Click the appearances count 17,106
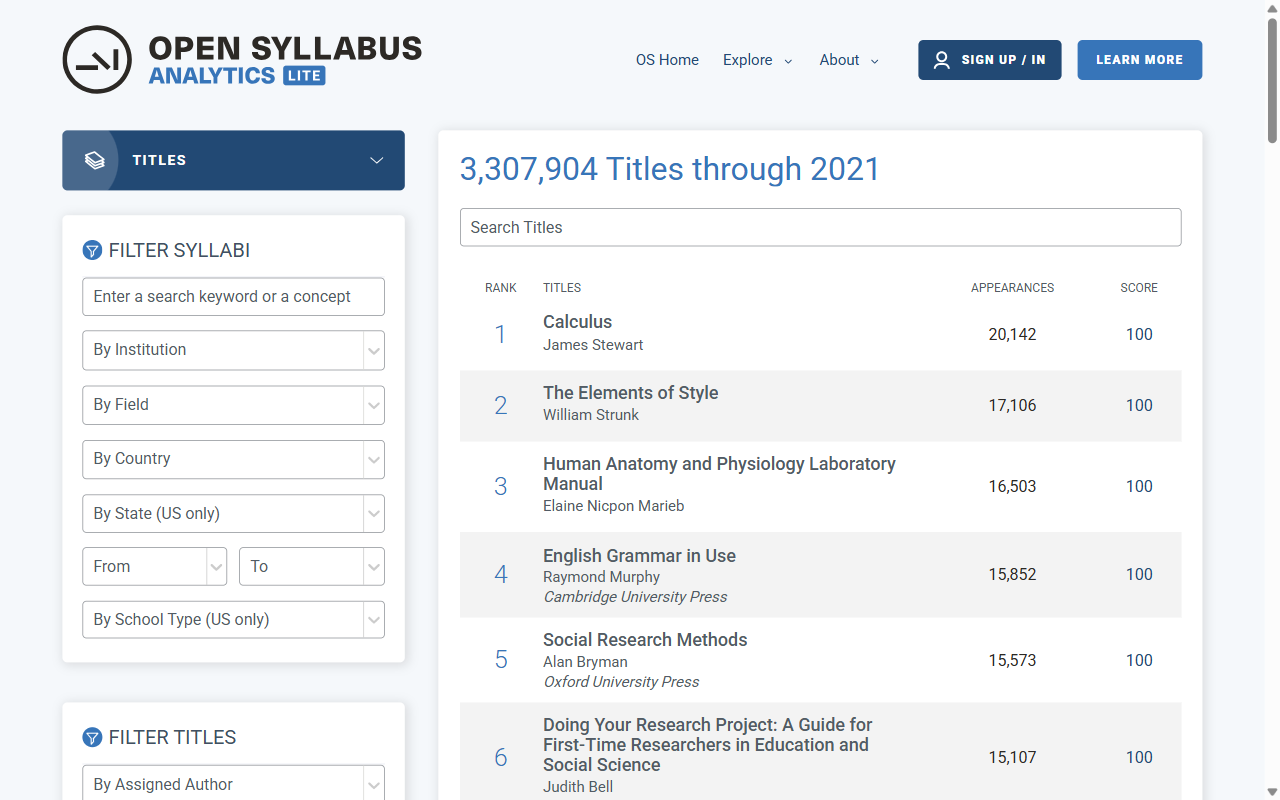The image size is (1280, 800). coord(1012,406)
